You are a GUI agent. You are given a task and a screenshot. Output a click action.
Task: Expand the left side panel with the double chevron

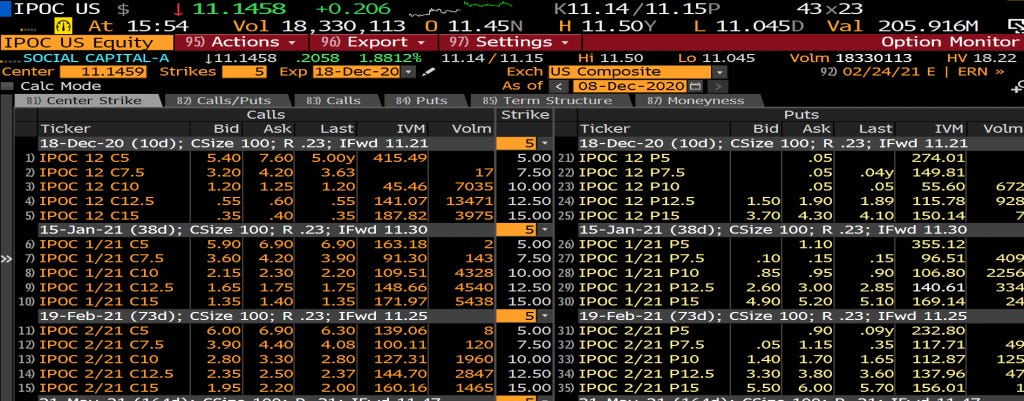pos(7,259)
